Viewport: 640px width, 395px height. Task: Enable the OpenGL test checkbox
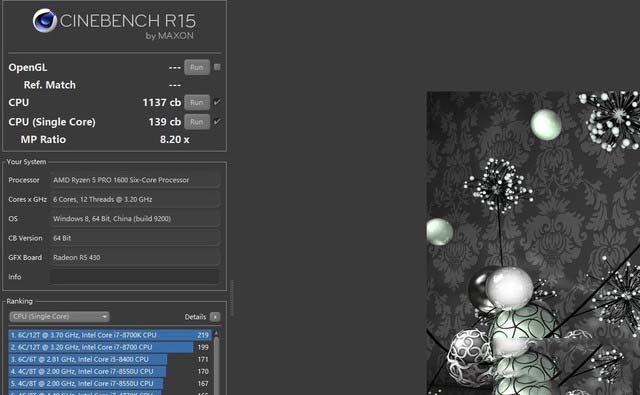pyautogui.click(x=217, y=67)
